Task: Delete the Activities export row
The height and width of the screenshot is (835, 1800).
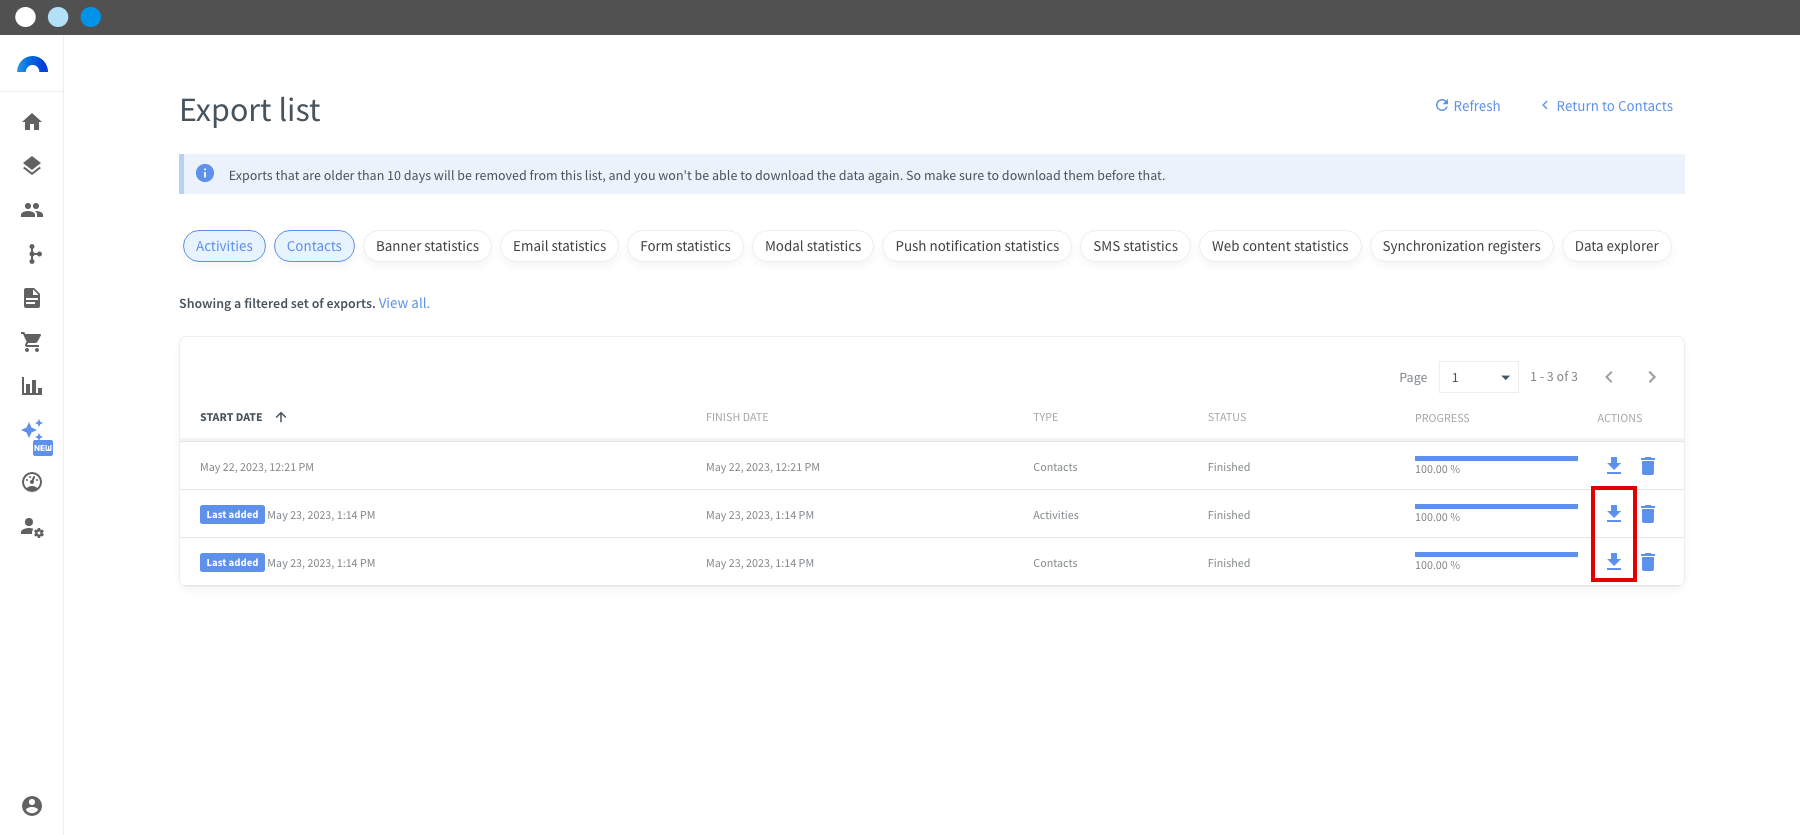Action: coord(1648,514)
